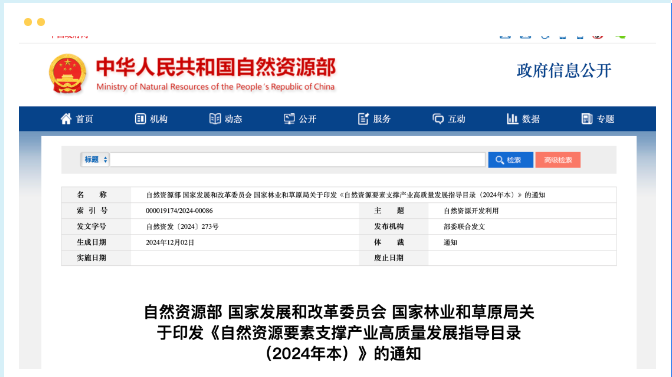The height and width of the screenshot is (377, 672).
Task: Click the notepad icon for 服务
Action: (x=363, y=119)
